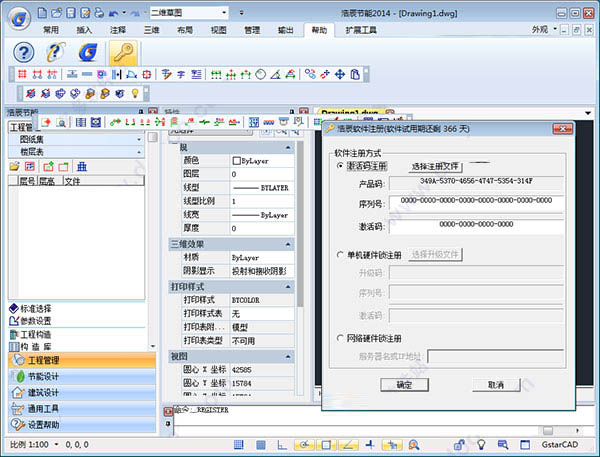Select the 单机硬件锁注册 radio button
Viewport: 600px width, 457px height.
[x=339, y=255]
